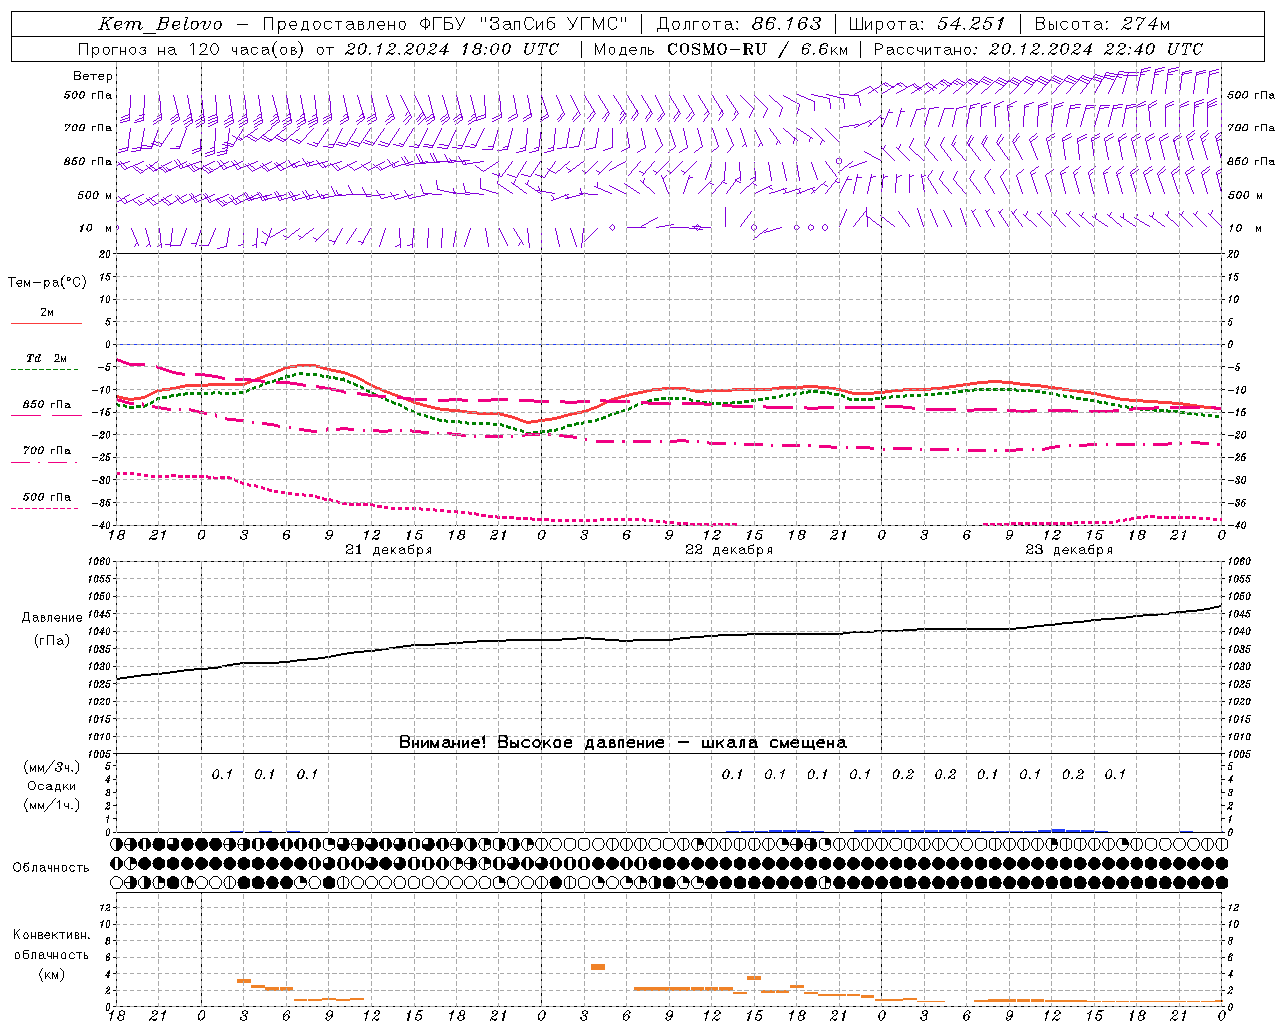Select the provider text ФГБУ "ЗапСиб УГМС"
The image size is (1280, 1024).
click(525, 24)
